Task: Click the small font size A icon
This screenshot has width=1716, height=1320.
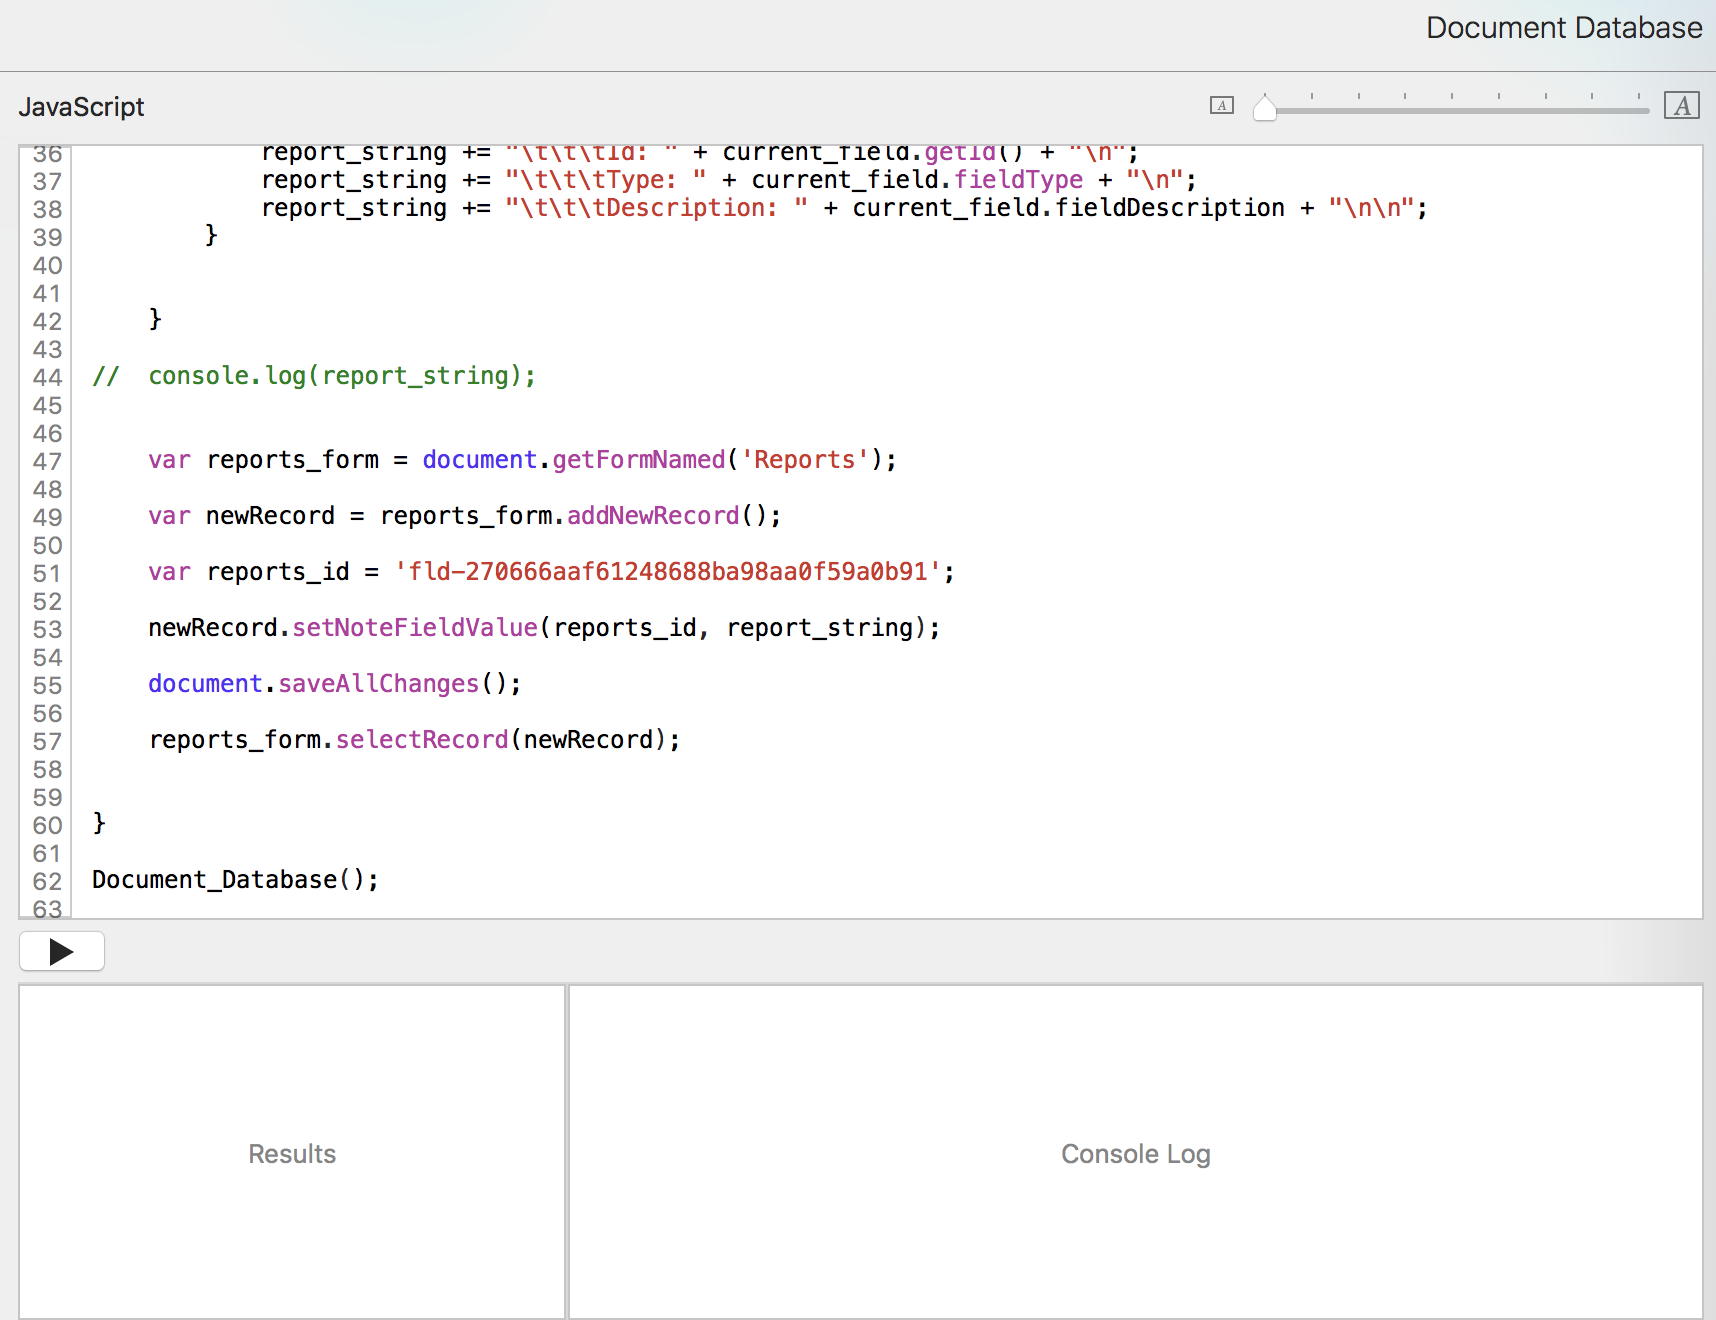Action: pos(1221,105)
